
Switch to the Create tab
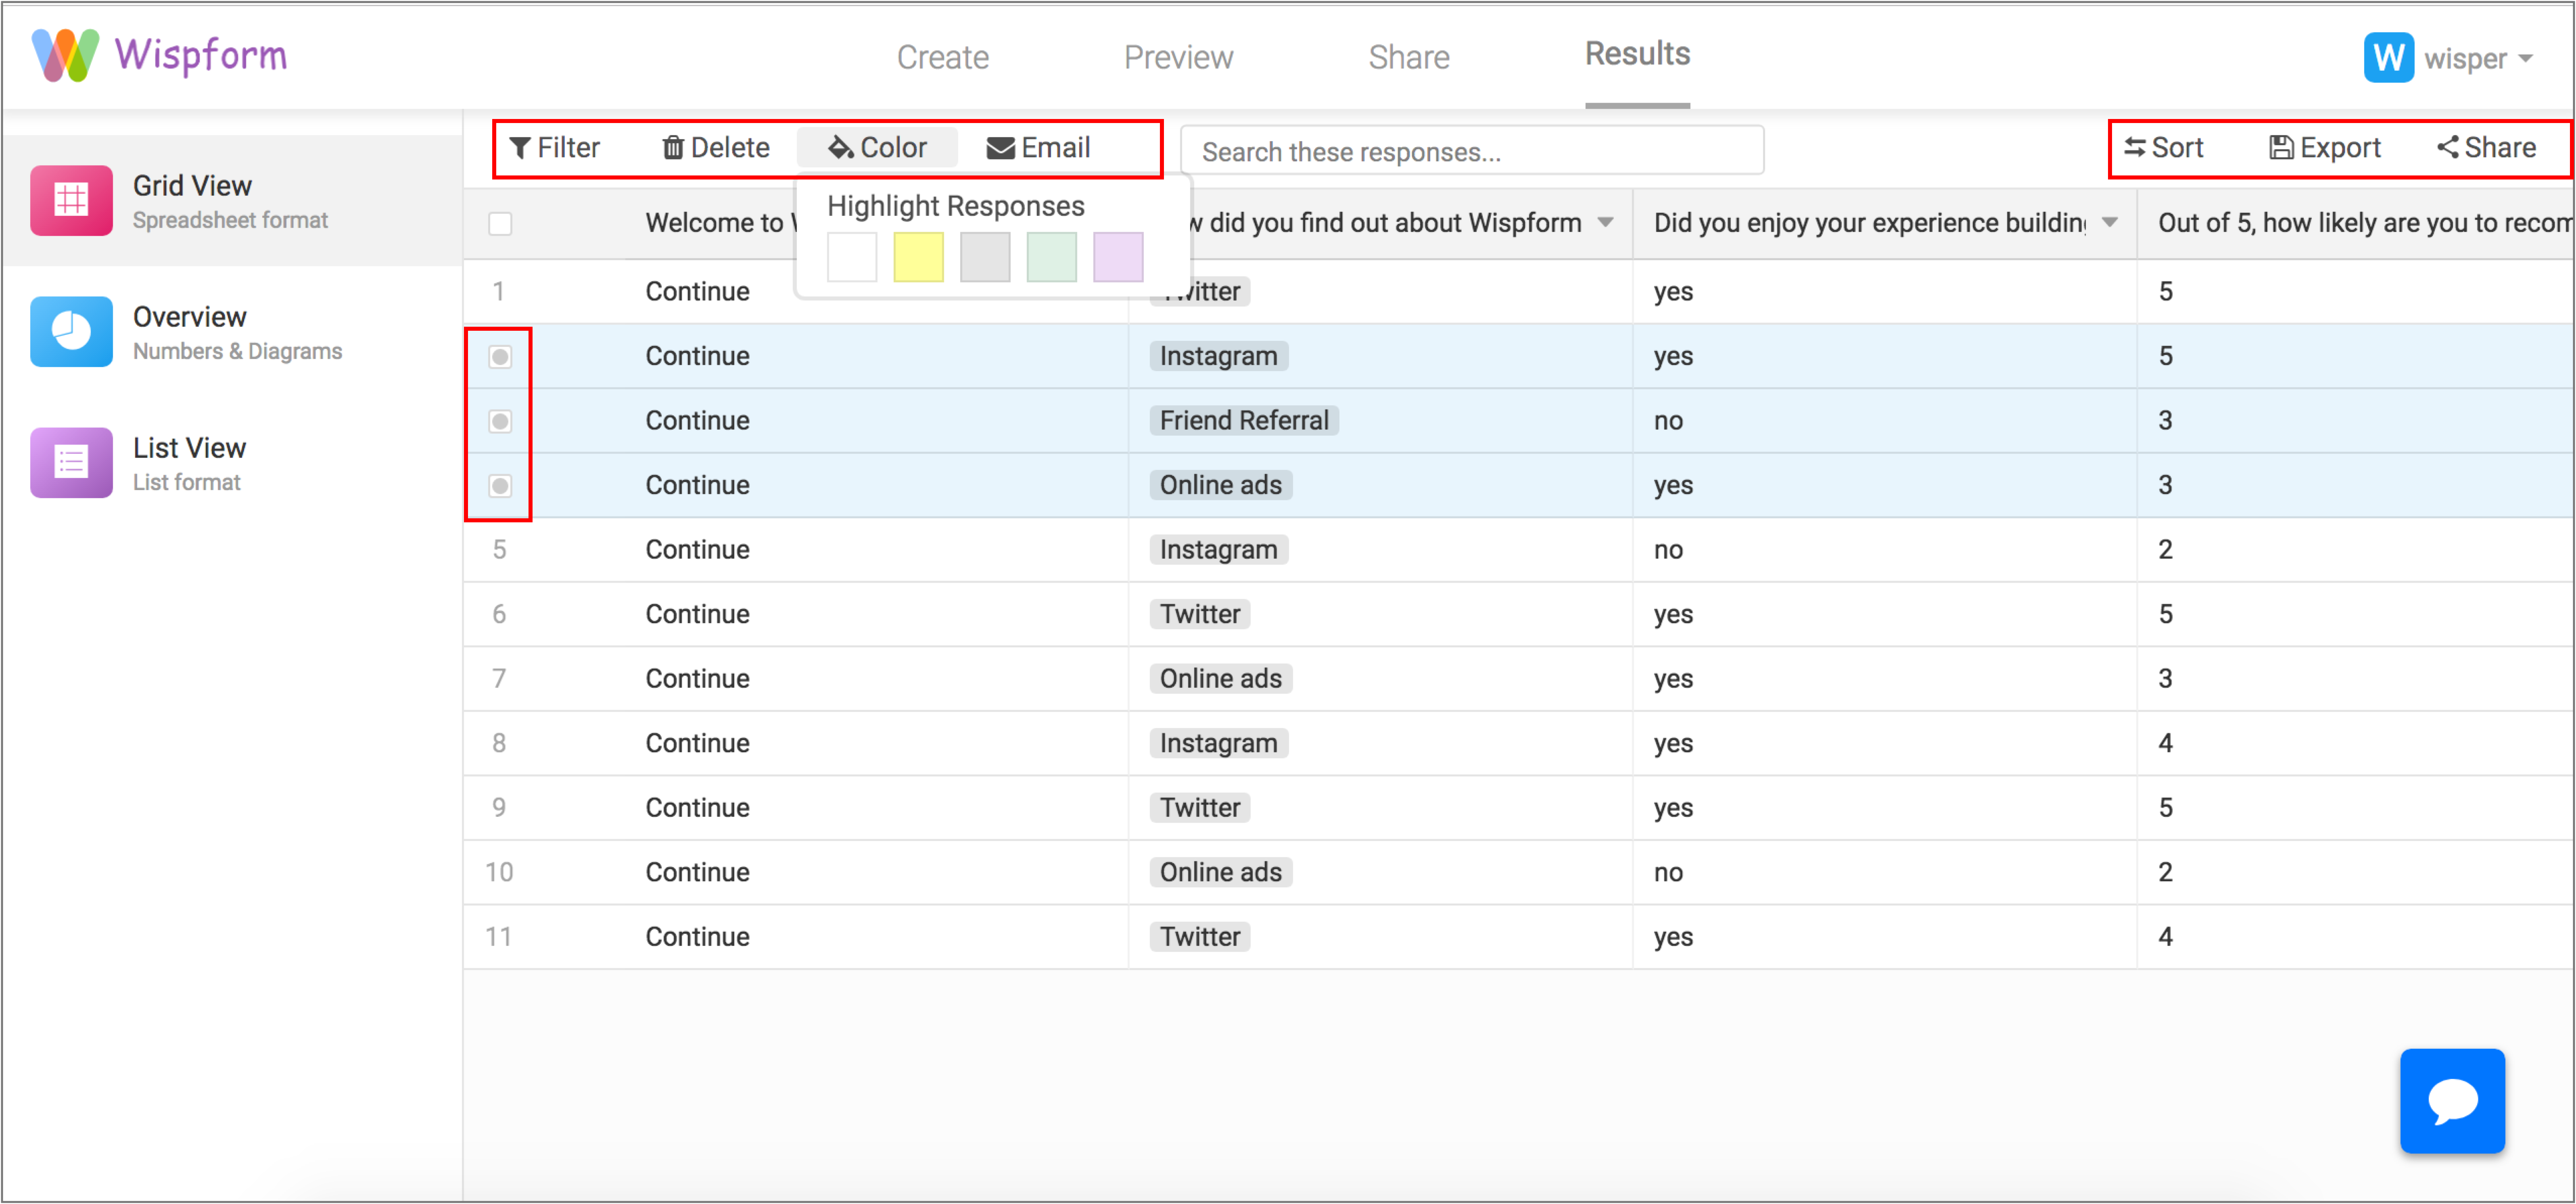point(942,57)
